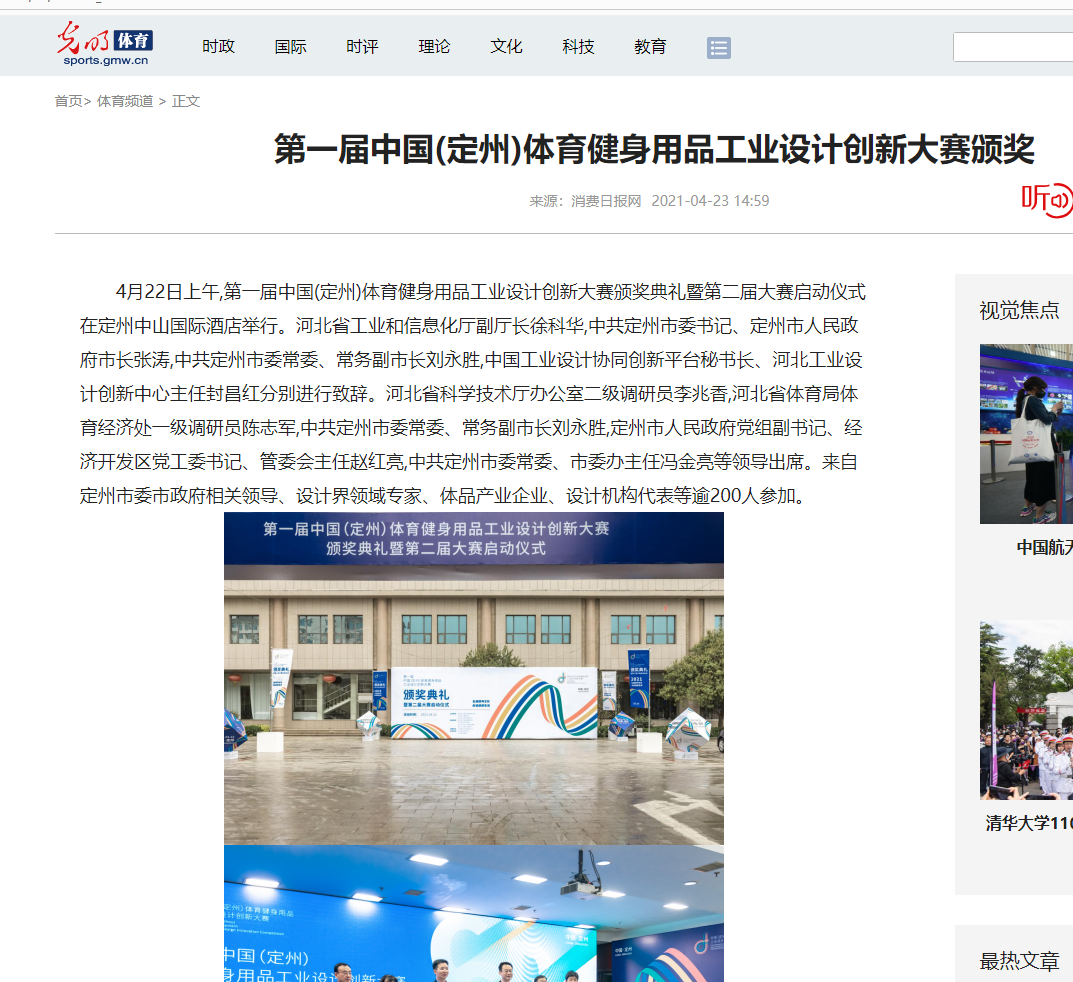1073x982 pixels.
Task: Choose 文化 in the navigation bar
Action: (506, 46)
